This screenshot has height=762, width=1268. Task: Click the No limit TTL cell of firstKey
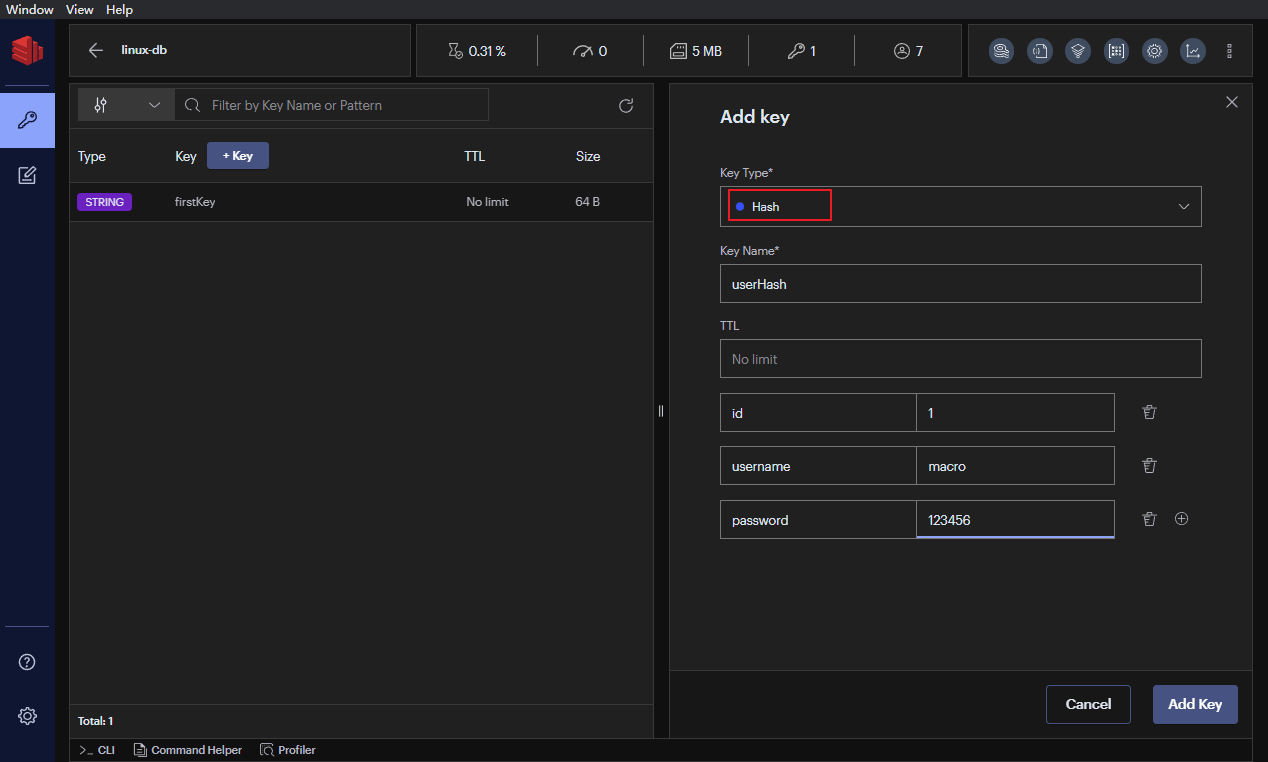(487, 202)
